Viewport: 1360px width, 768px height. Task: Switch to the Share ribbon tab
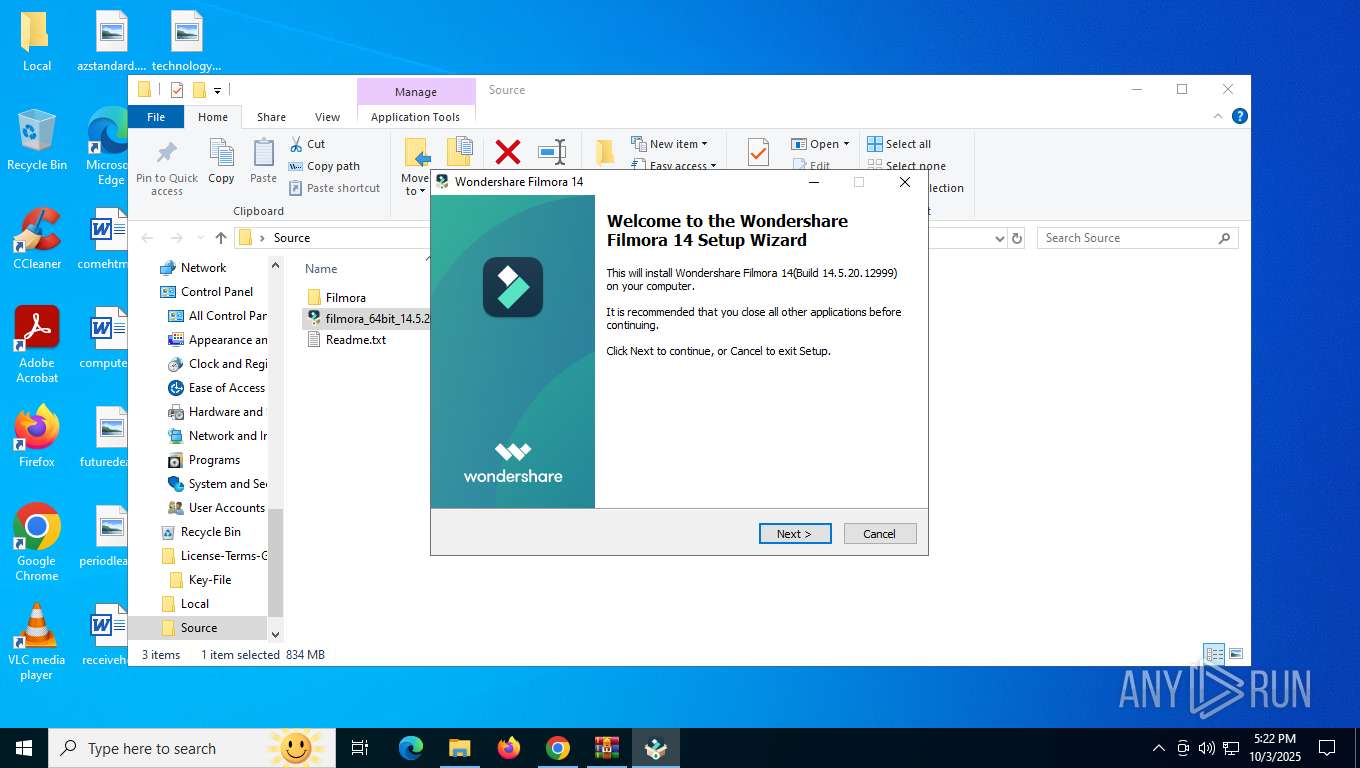(x=271, y=117)
